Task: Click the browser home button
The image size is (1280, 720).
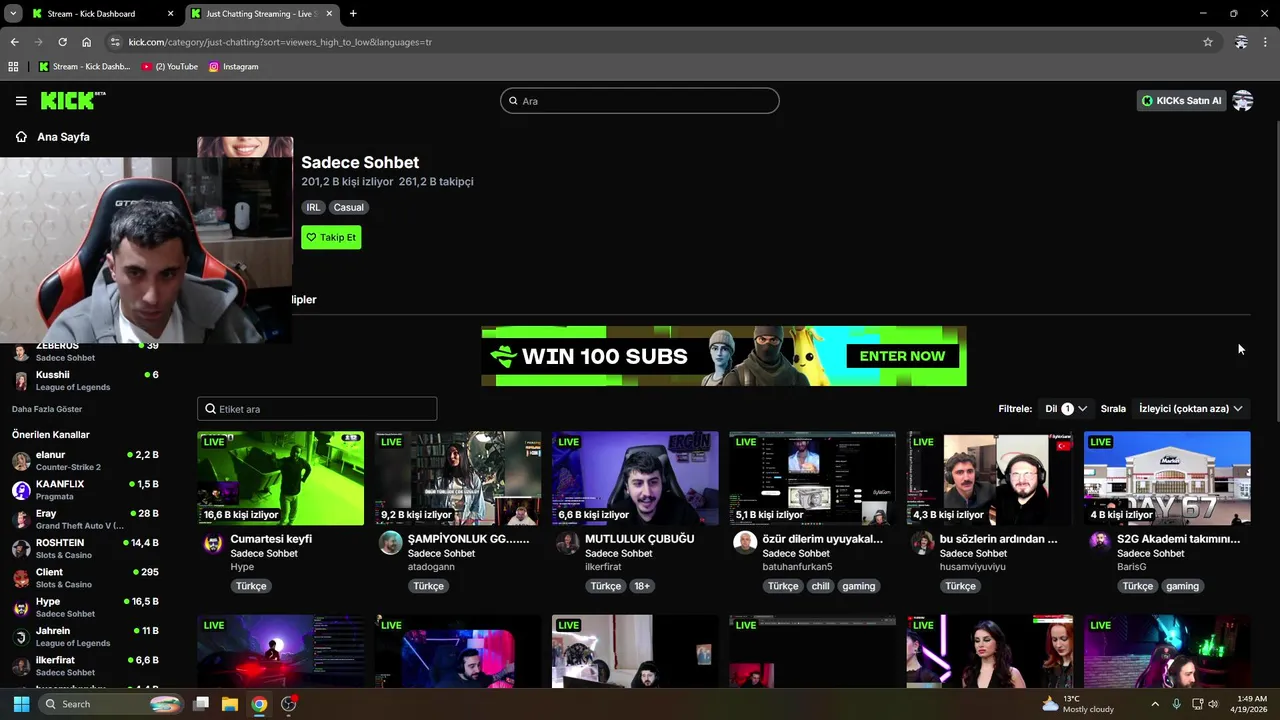Action: (87, 42)
